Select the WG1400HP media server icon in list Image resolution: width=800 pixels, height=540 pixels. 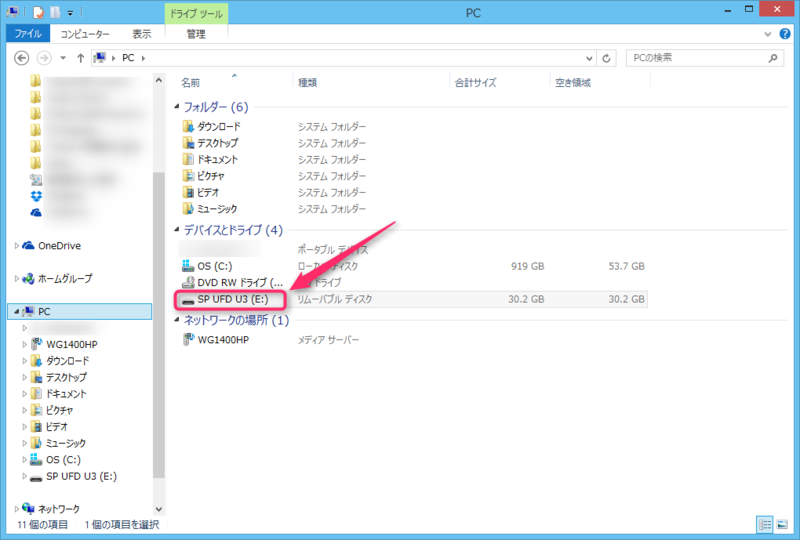[188, 339]
